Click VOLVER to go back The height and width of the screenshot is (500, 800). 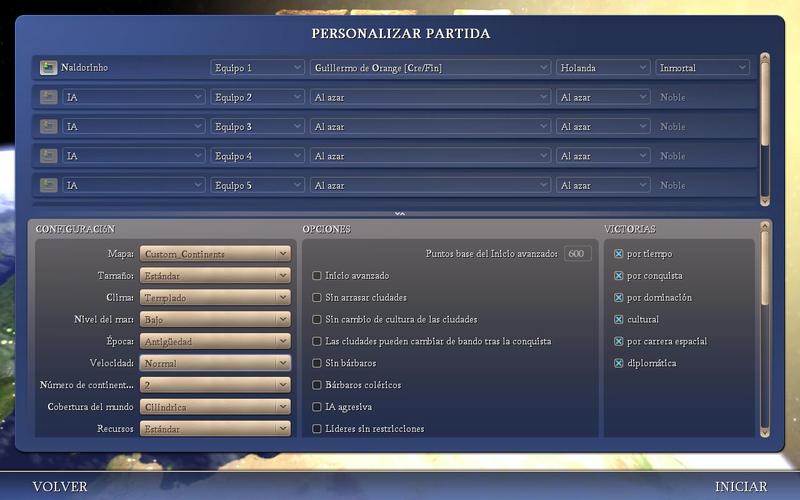point(60,487)
